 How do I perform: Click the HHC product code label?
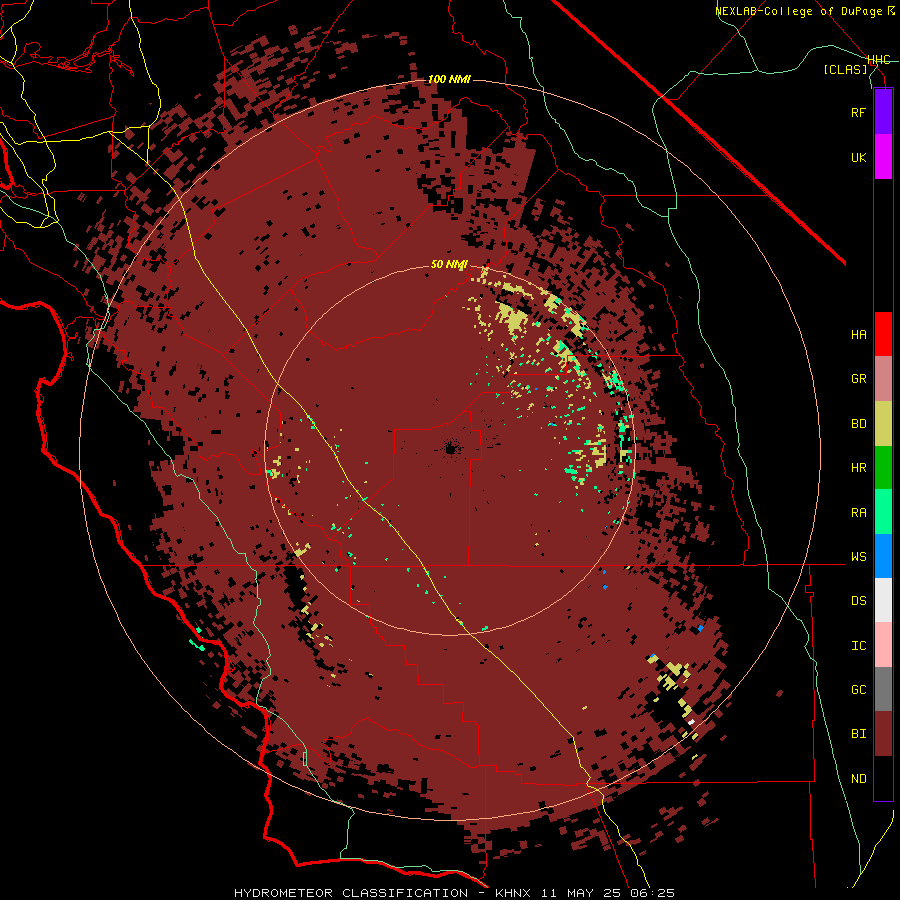tap(878, 60)
